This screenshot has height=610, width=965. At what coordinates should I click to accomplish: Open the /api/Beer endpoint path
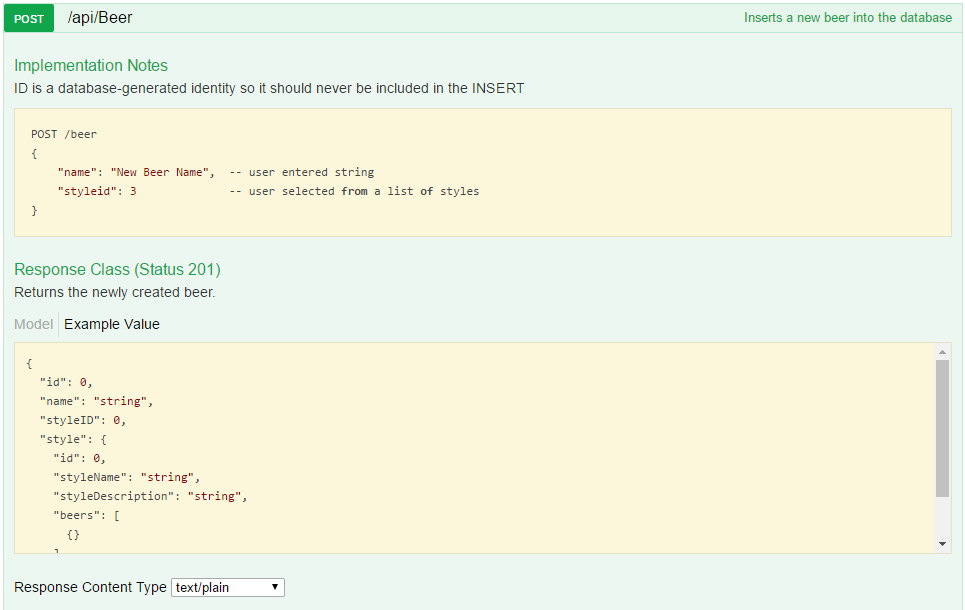click(99, 18)
